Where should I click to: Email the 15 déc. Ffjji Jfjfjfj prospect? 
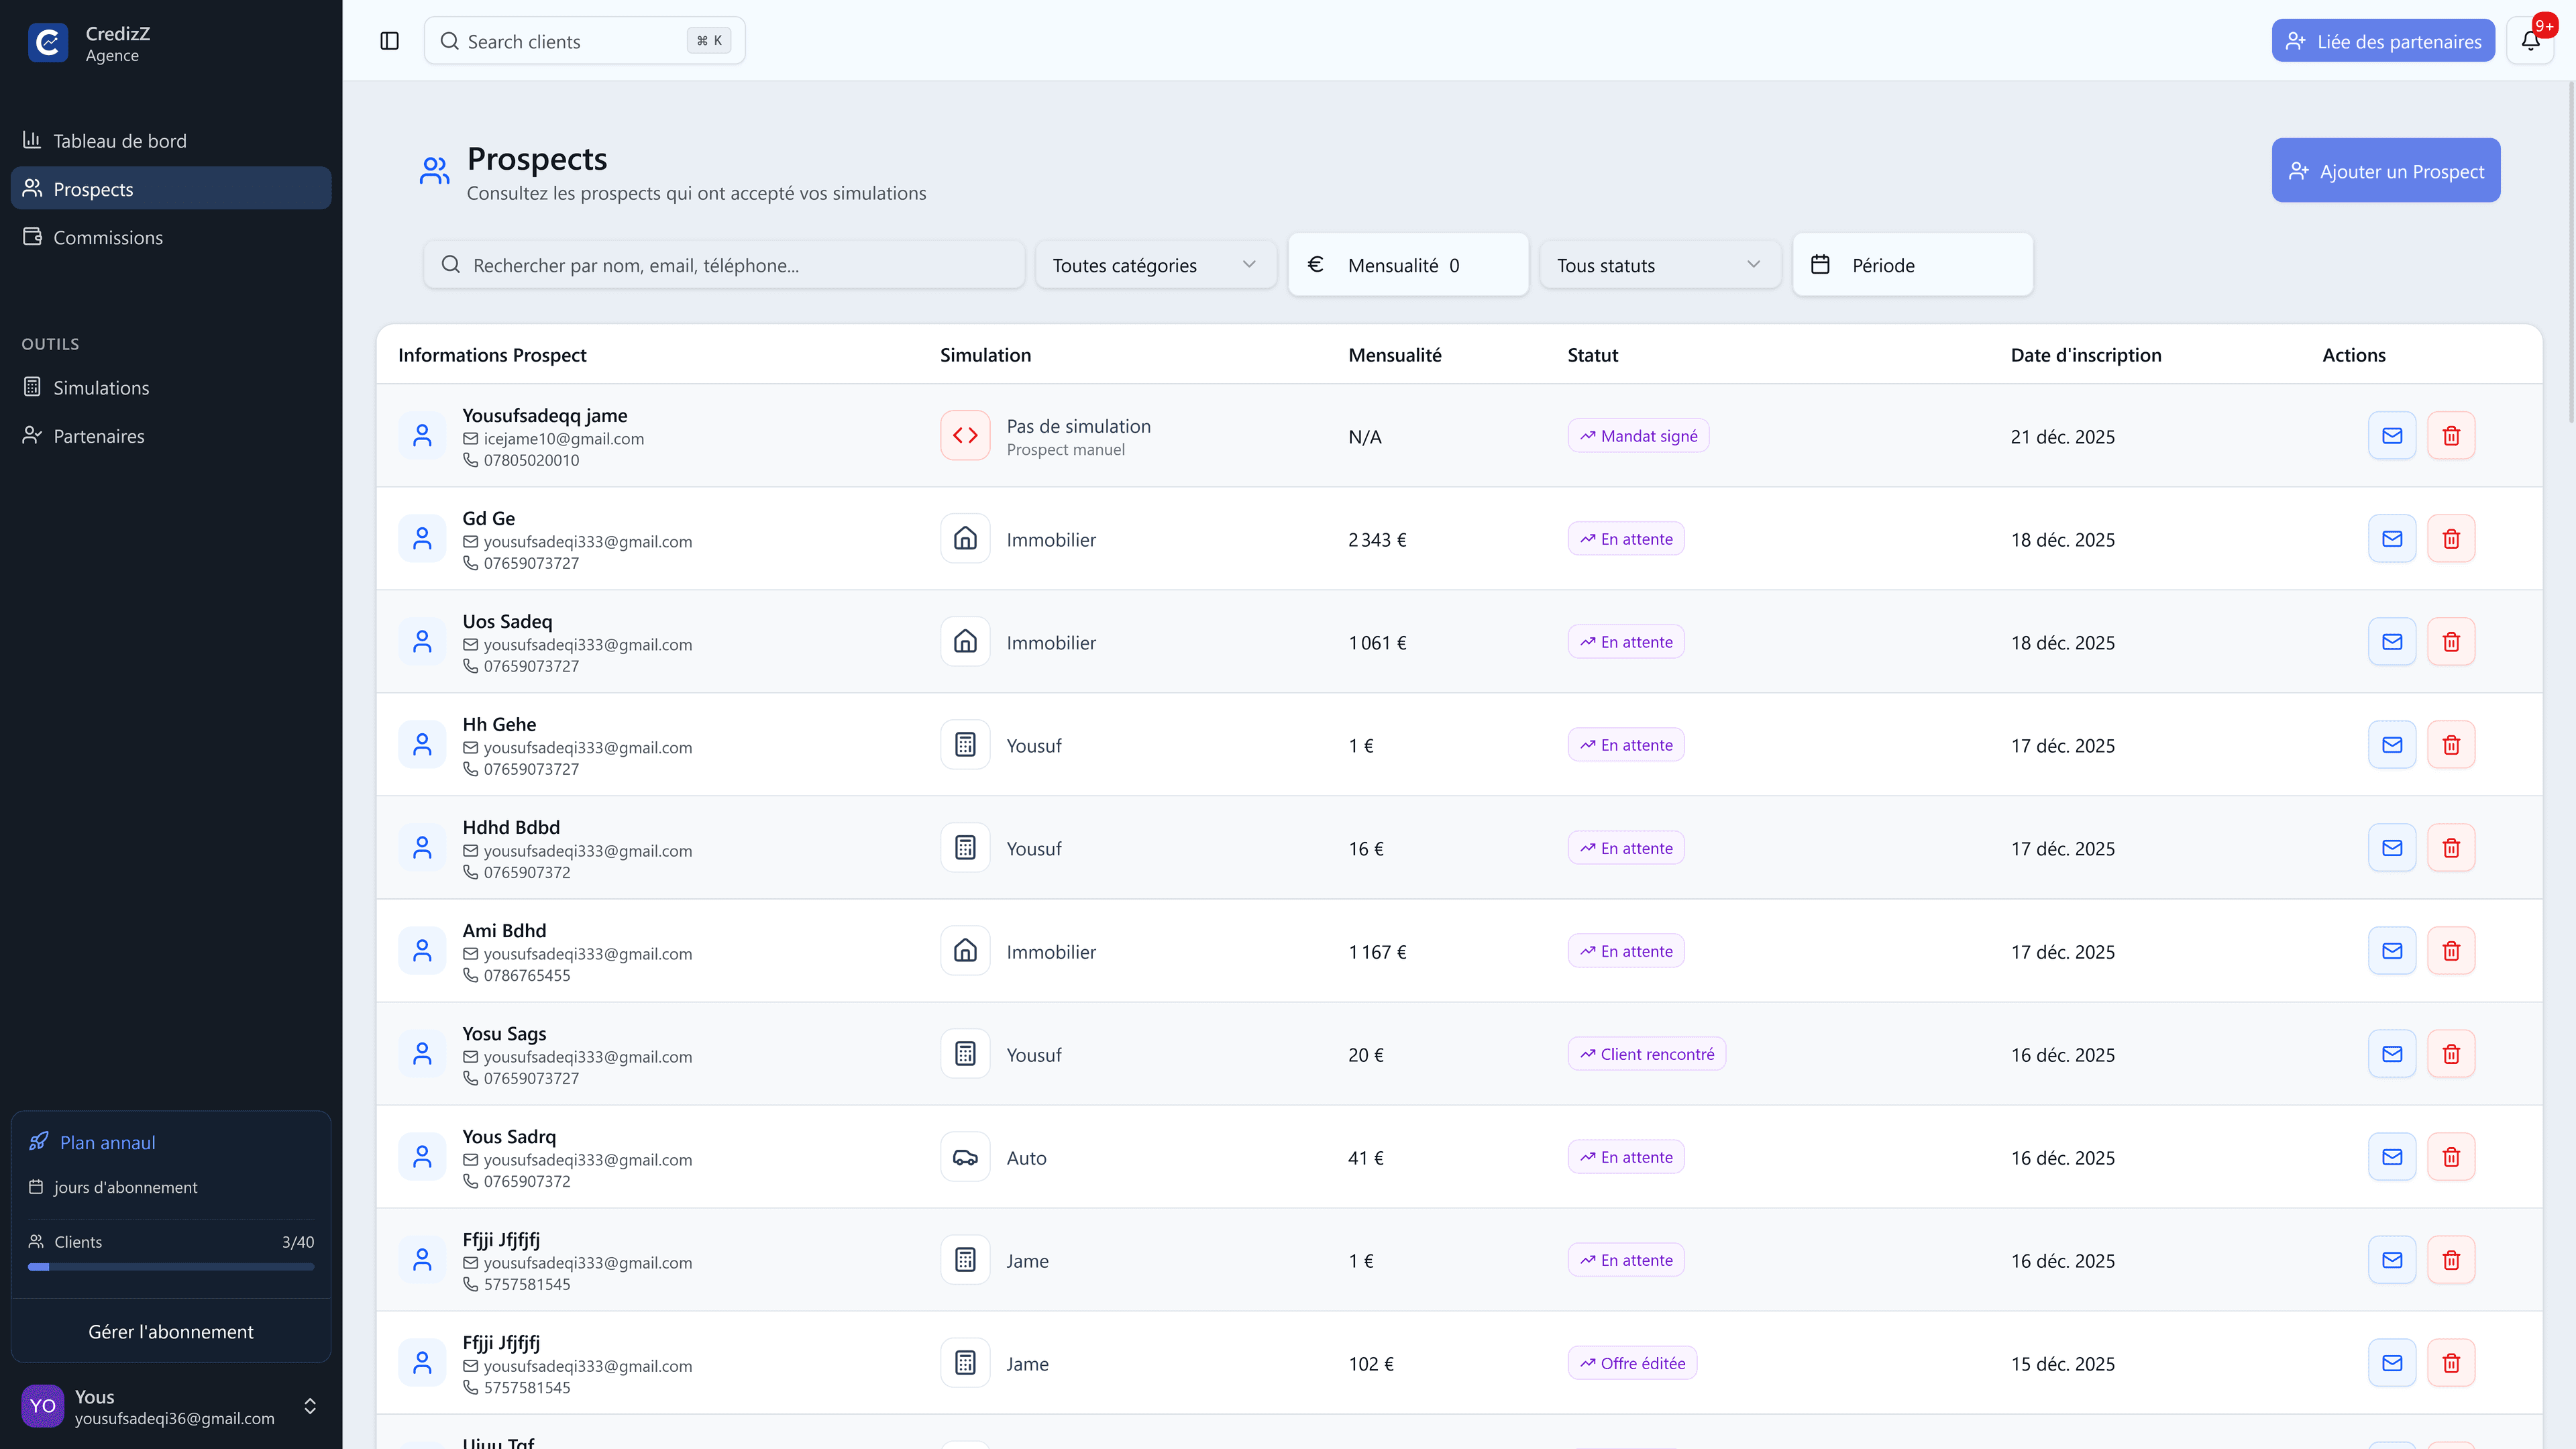point(2392,1363)
